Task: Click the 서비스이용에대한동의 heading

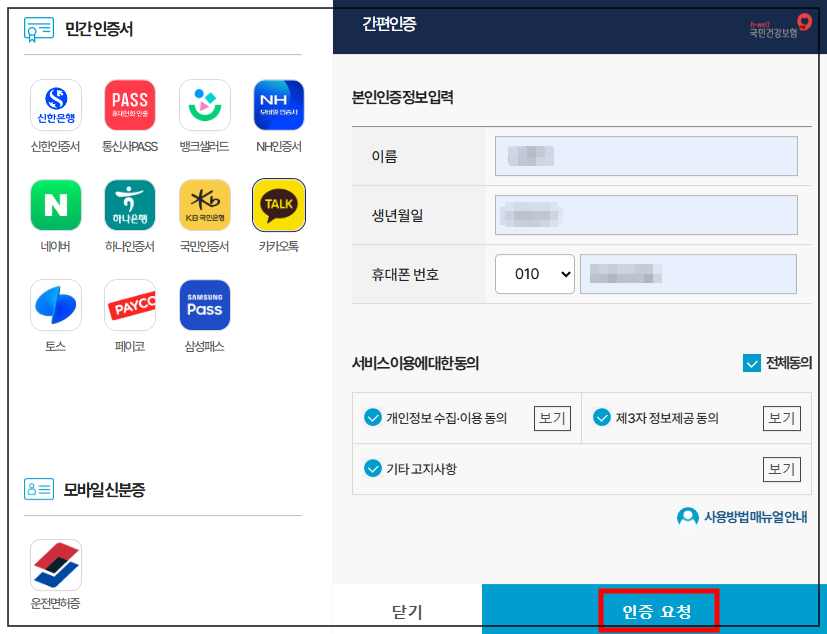Action: click(415, 363)
